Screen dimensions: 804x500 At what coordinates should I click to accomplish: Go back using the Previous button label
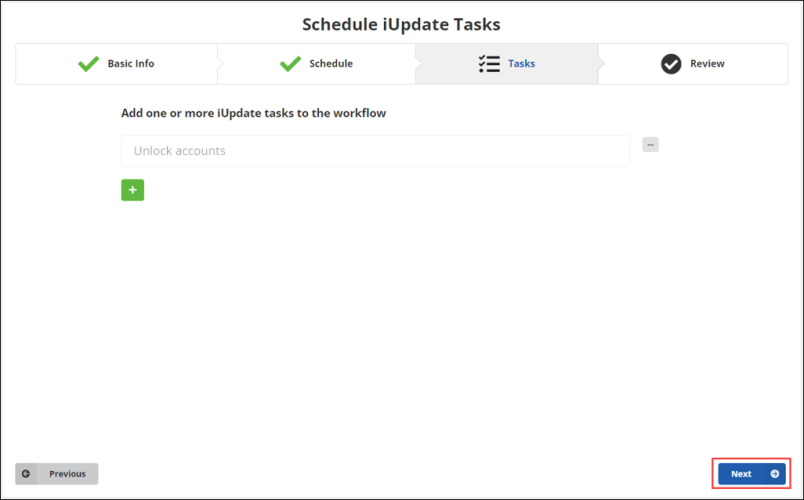[67, 474]
